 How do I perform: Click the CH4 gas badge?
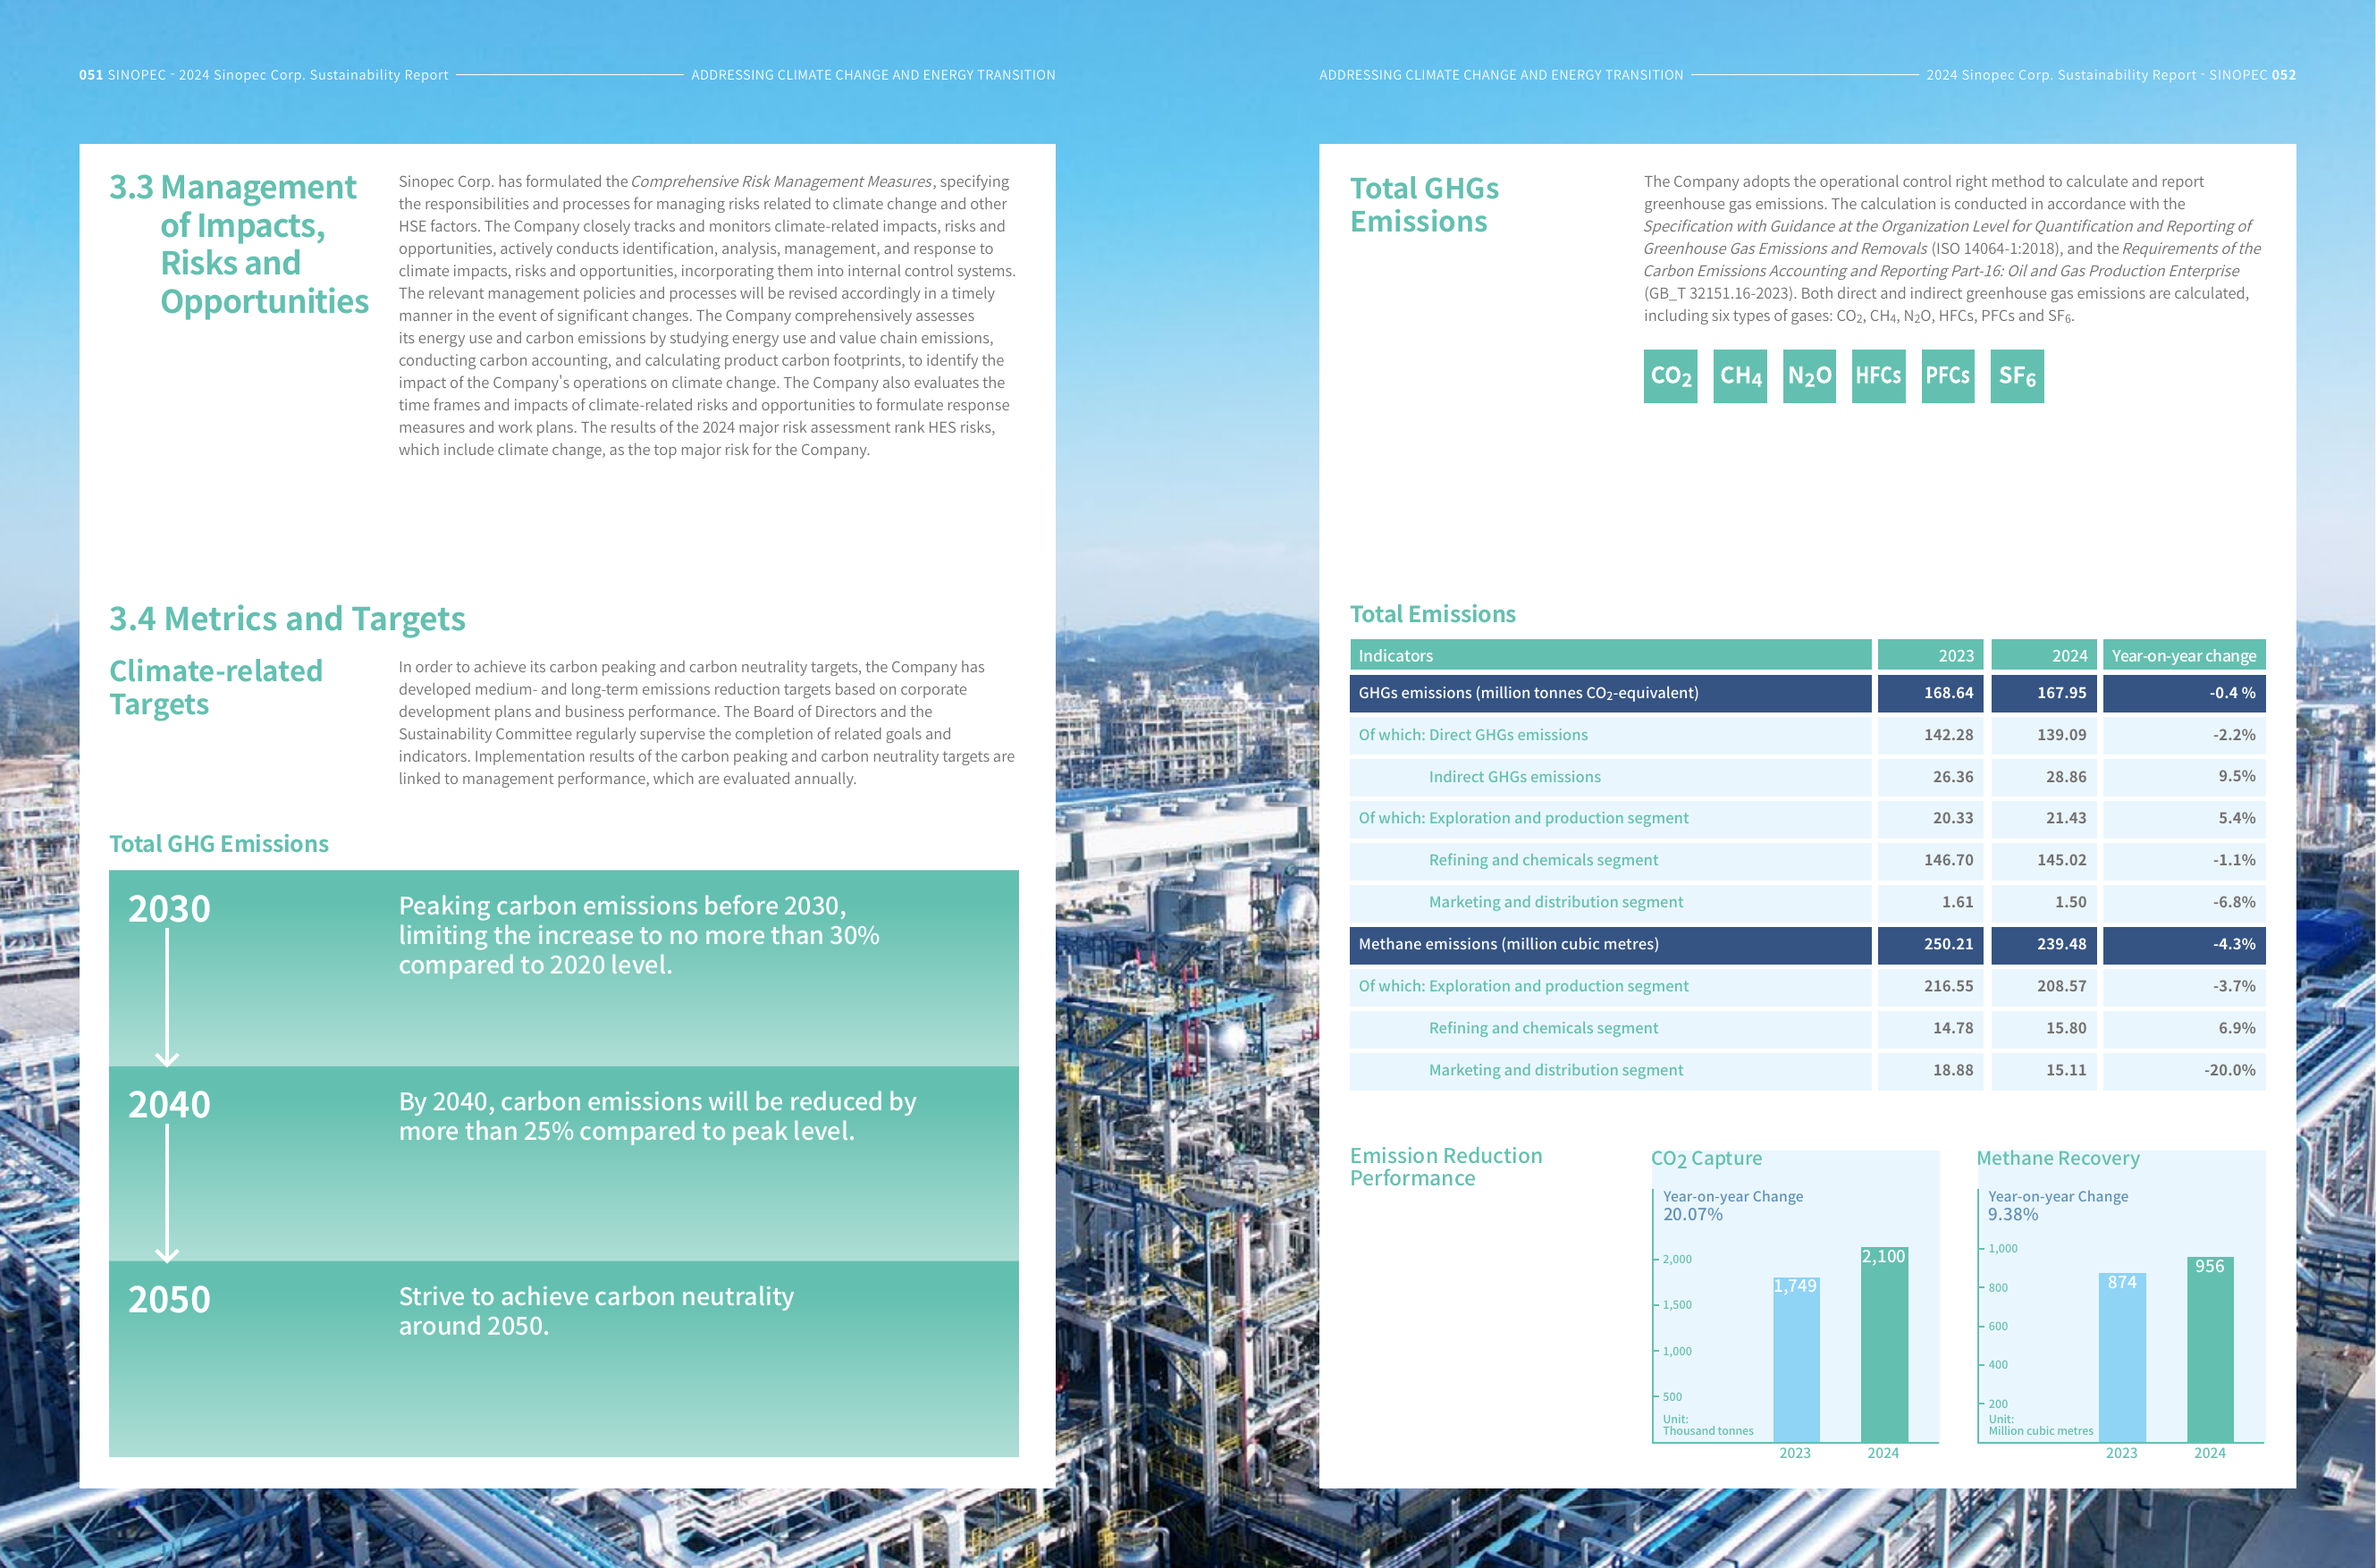1740,376
